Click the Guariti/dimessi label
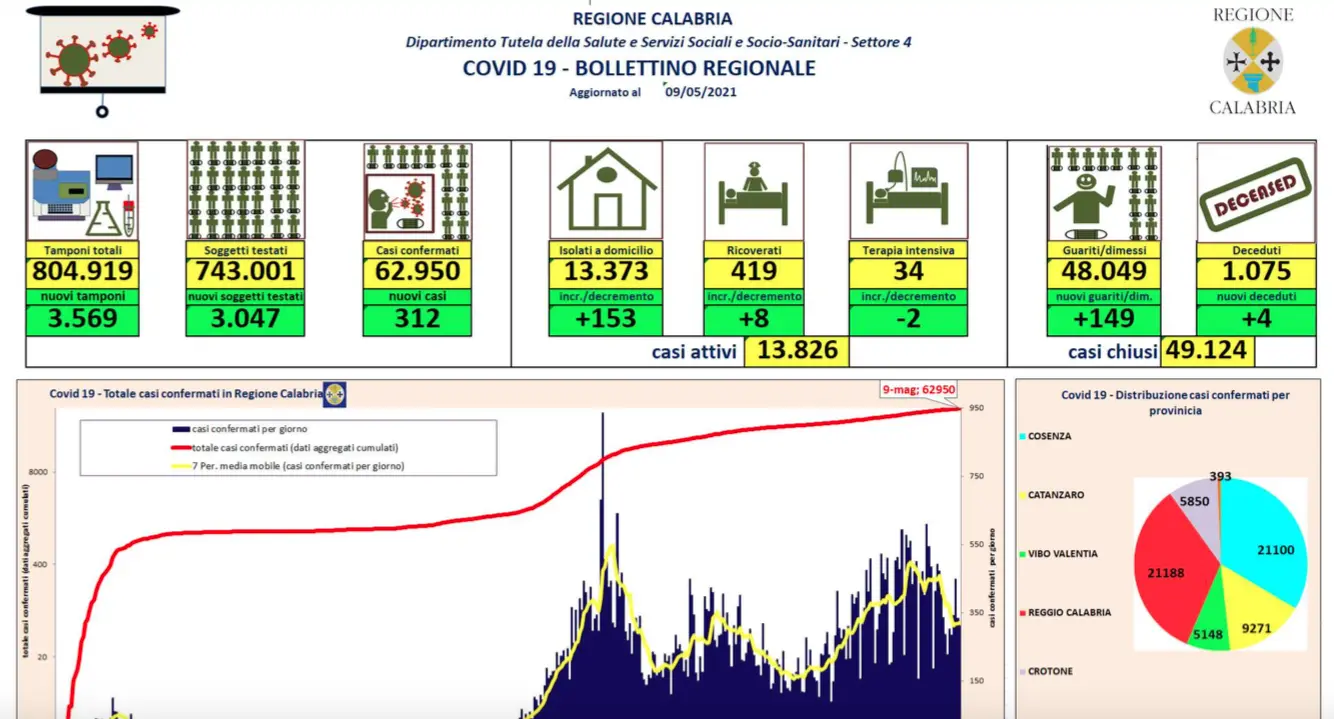Image resolution: width=1334 pixels, height=719 pixels. tap(1104, 249)
